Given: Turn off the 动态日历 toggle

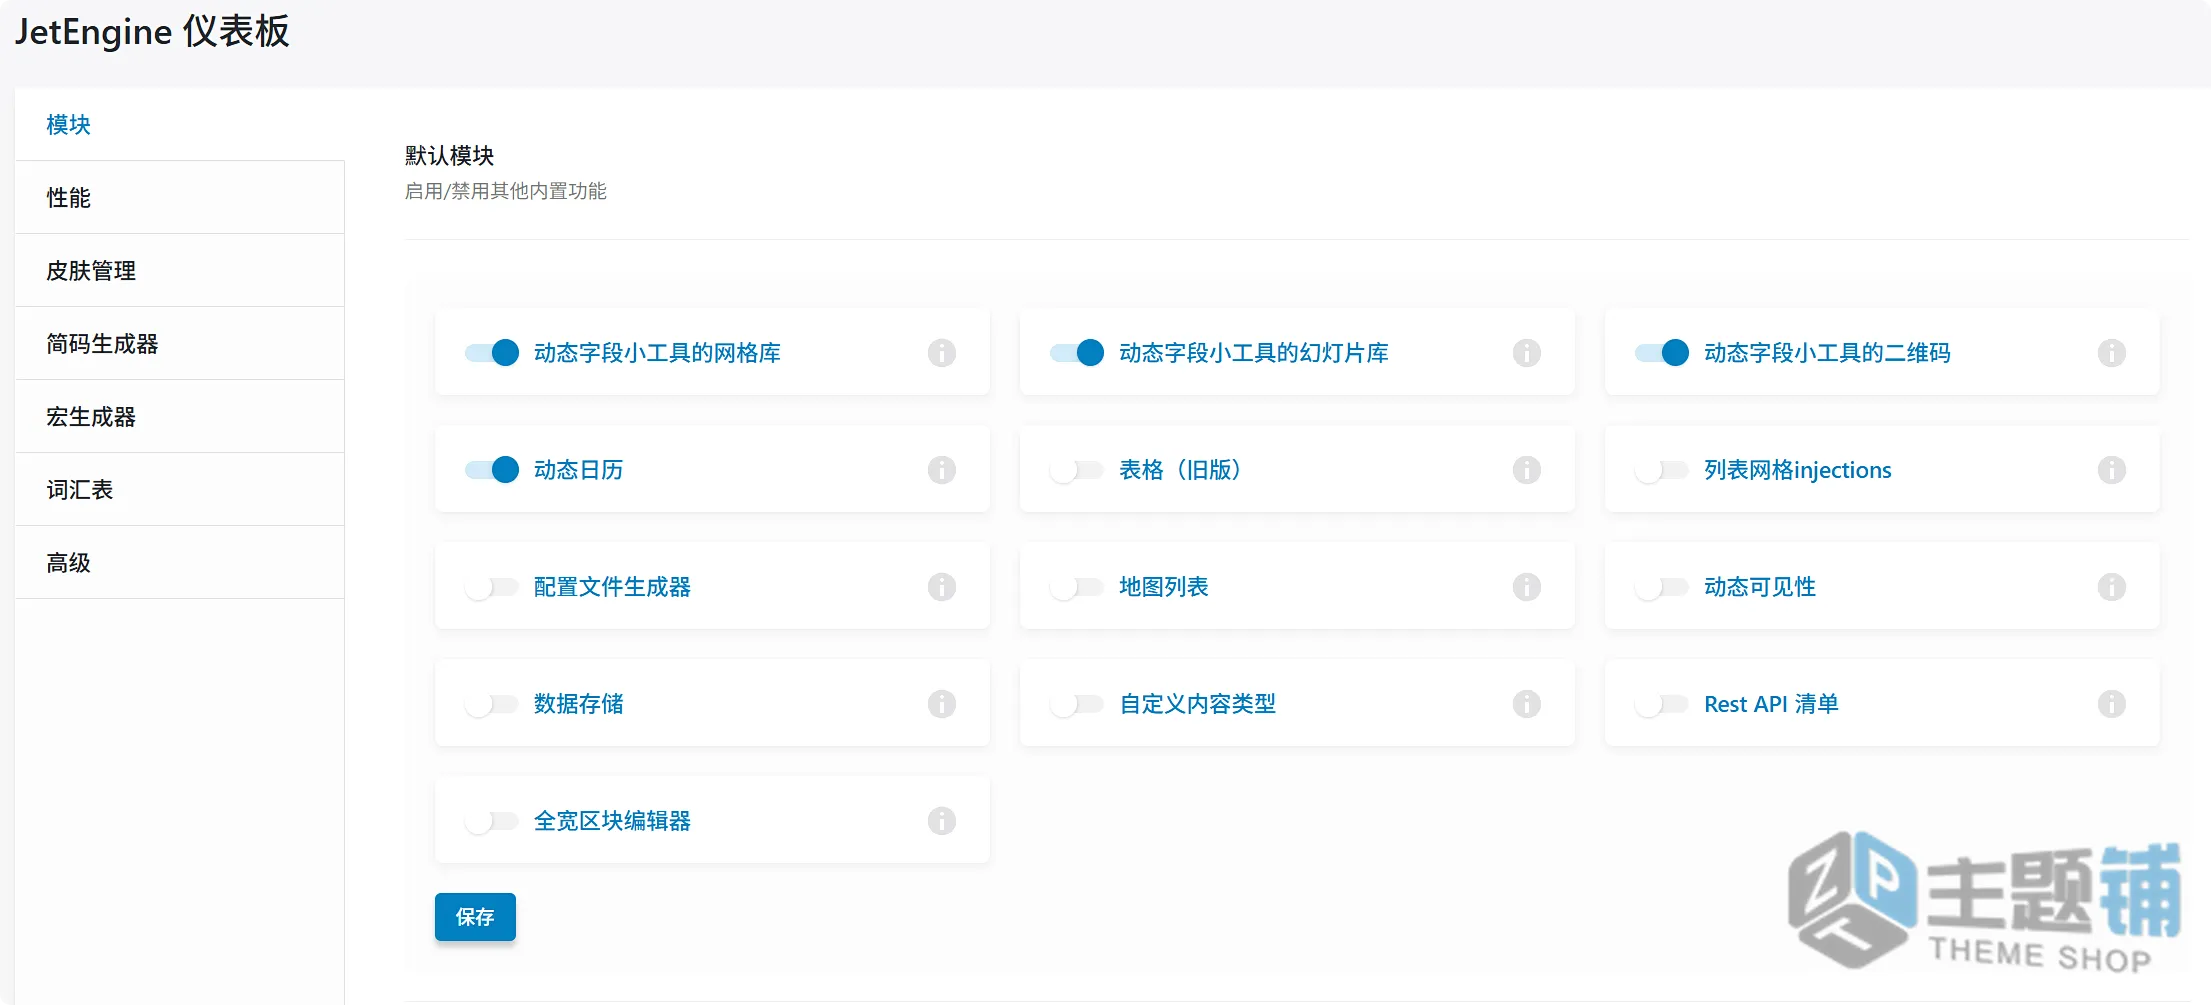Looking at the screenshot, I should click(x=492, y=470).
